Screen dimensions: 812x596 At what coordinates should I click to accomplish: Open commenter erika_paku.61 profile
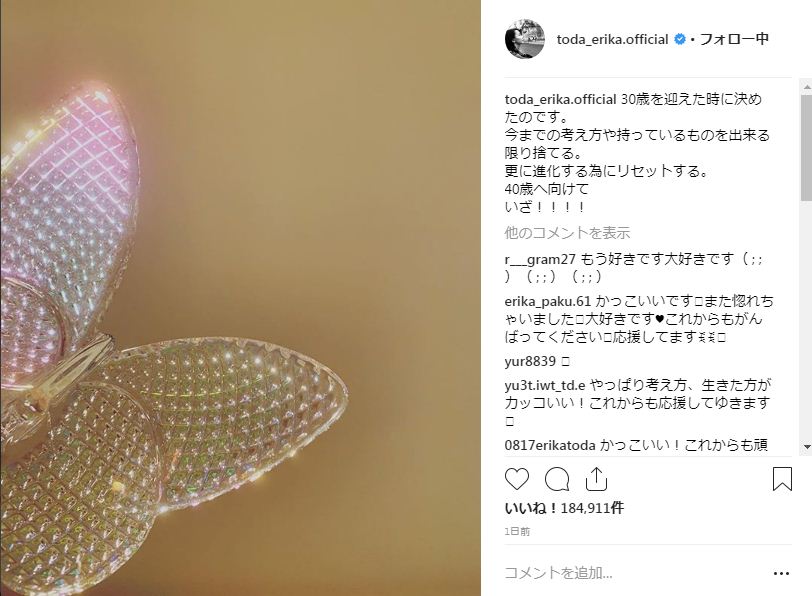547,301
